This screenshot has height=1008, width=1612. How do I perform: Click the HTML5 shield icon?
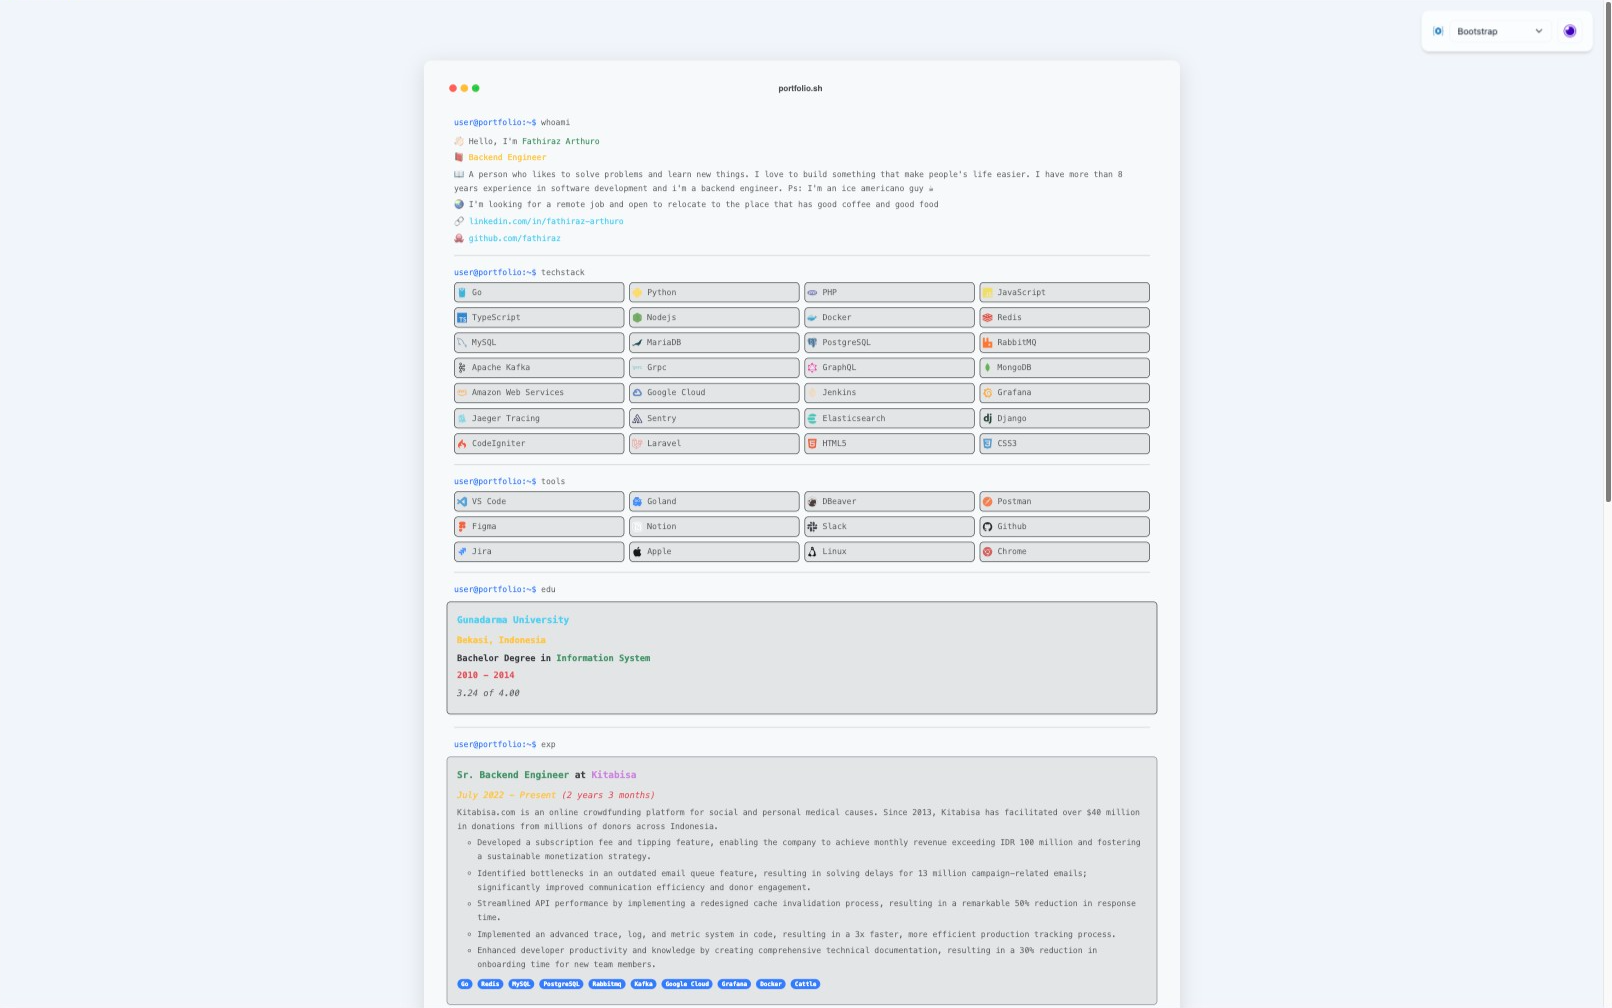coord(812,443)
